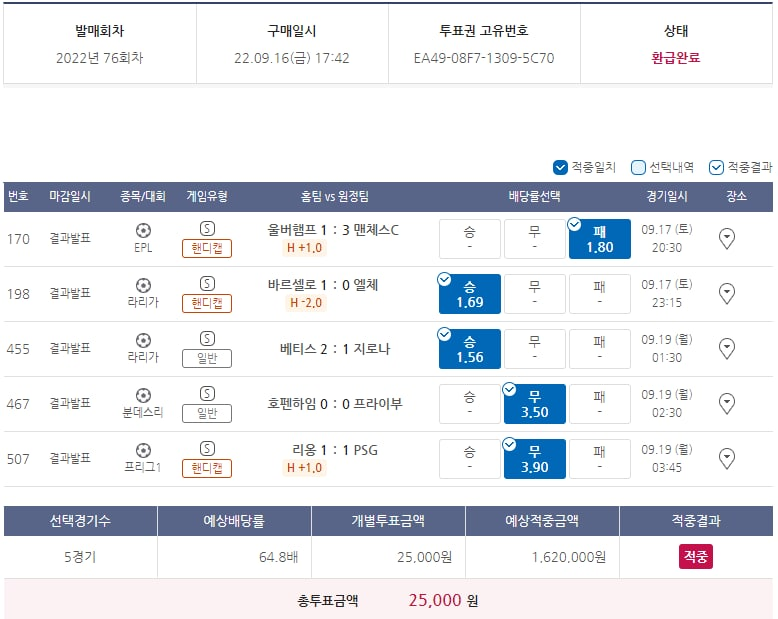The image size is (778, 619).
Task: Click 무 3.50 for 호펜하임 vs 프라이부
Action: pos(534,404)
